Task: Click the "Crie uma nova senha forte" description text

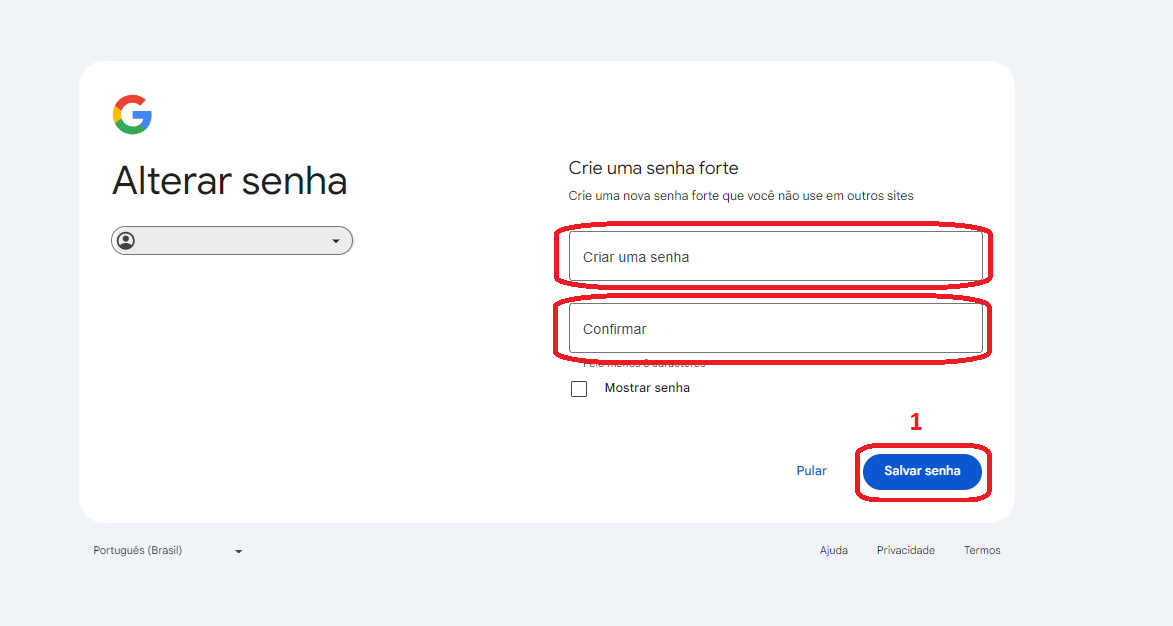Action: pos(740,196)
